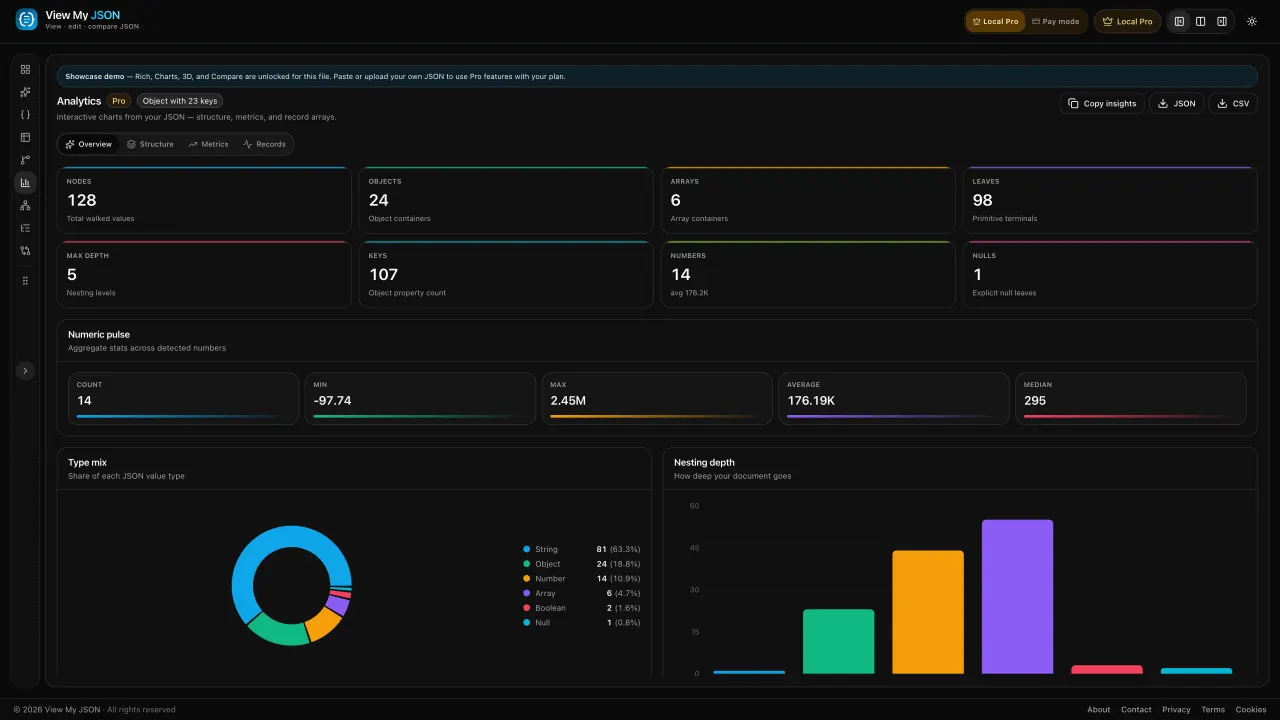Click the String legend color dot
The height and width of the screenshot is (720, 1280).
click(527, 549)
